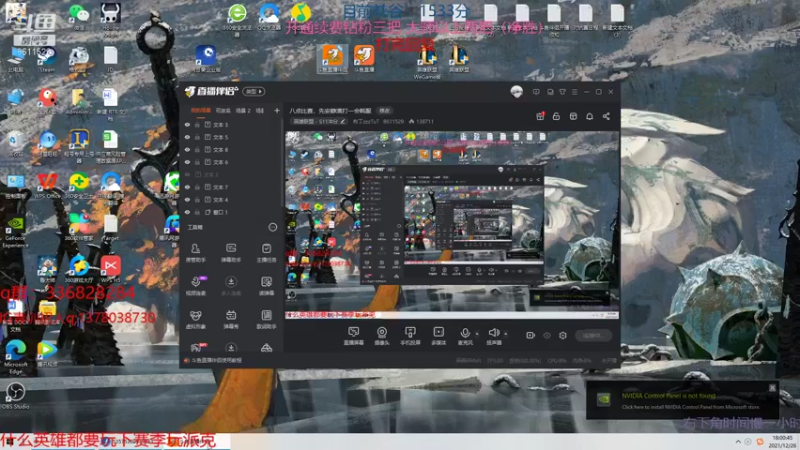Open the taskbar clock and date
800x450 pixels.
tap(782, 442)
